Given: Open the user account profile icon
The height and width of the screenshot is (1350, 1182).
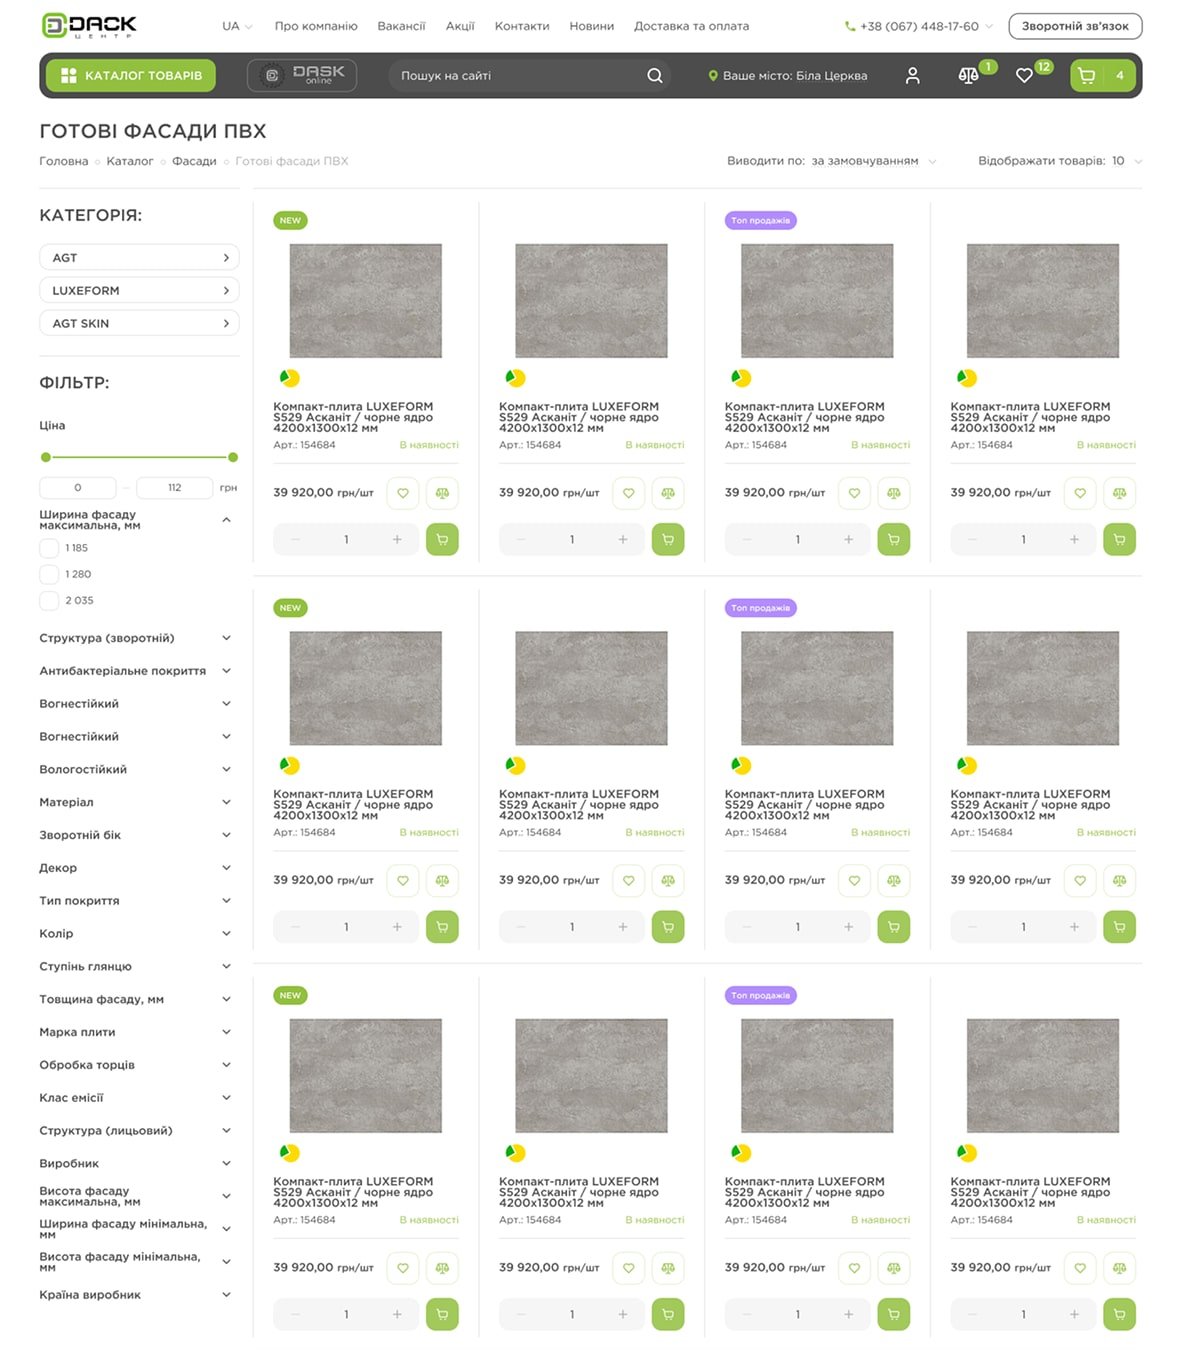Looking at the screenshot, I should (912, 76).
